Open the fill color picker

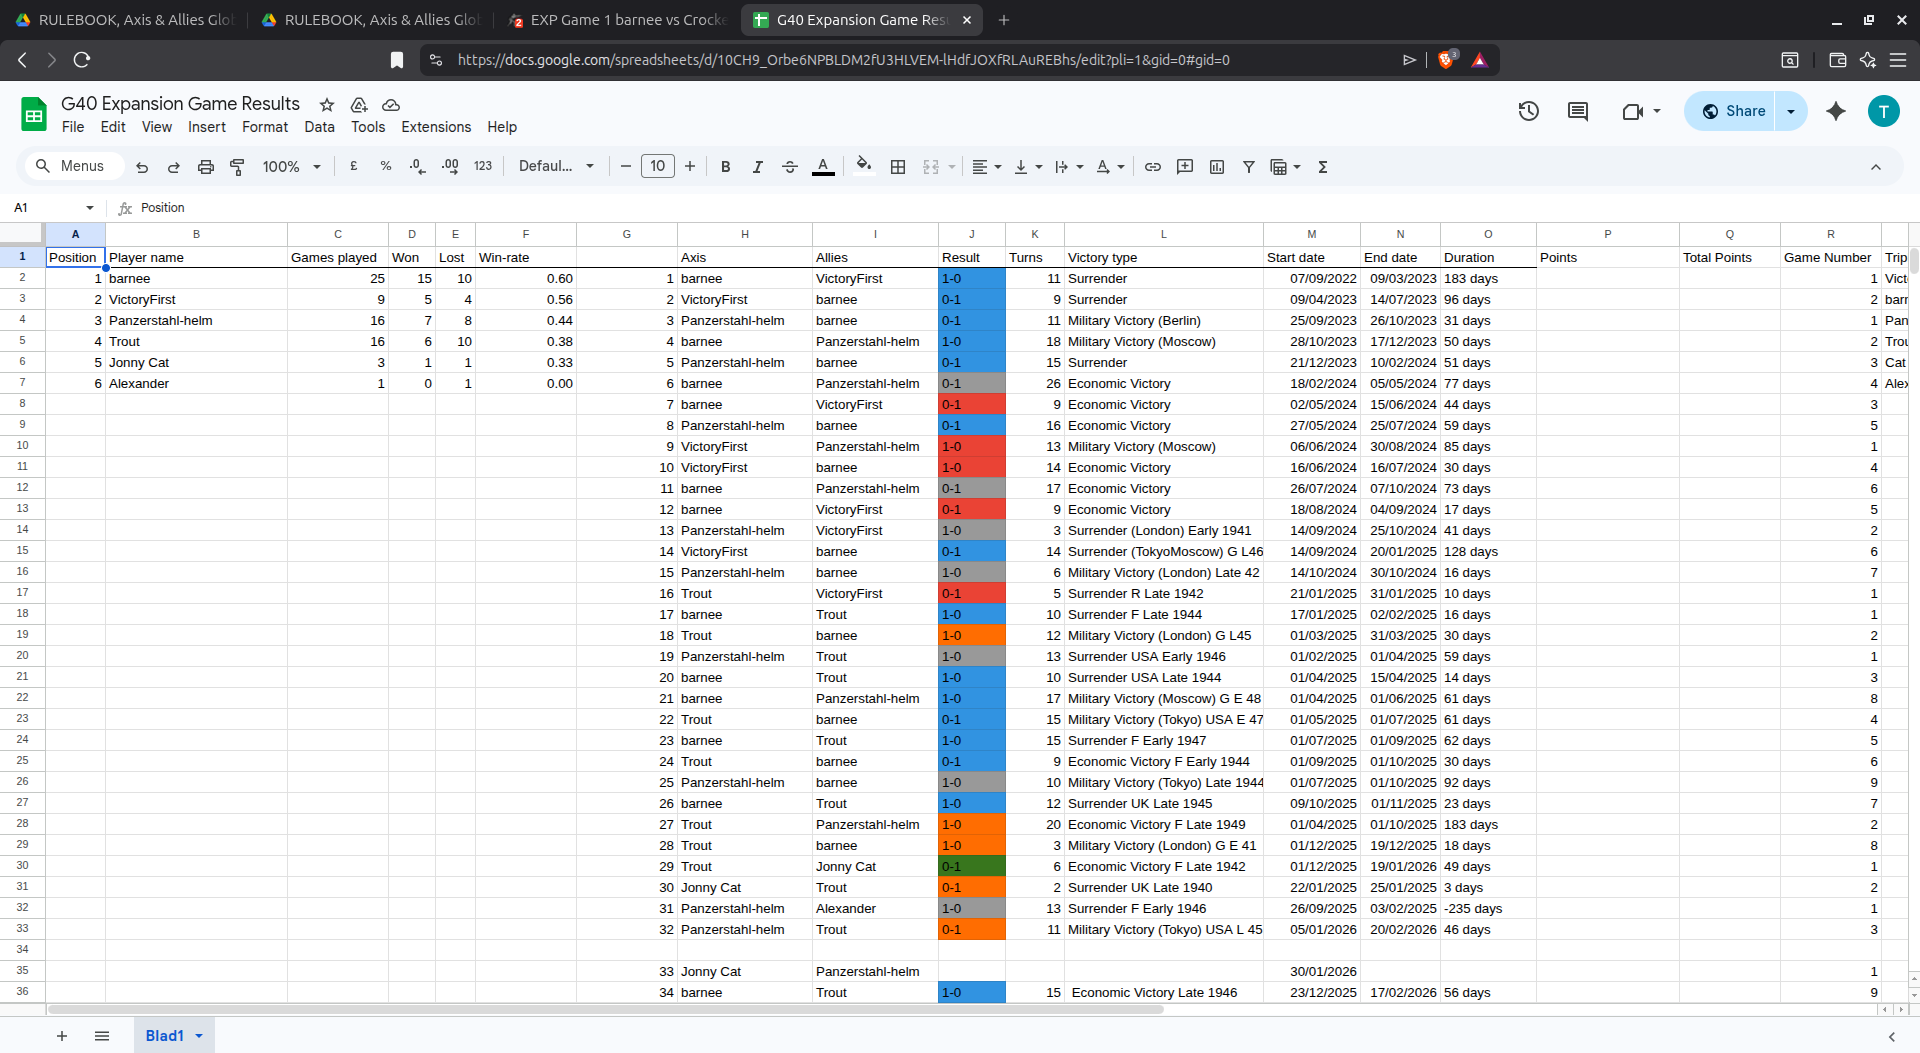pos(863,167)
